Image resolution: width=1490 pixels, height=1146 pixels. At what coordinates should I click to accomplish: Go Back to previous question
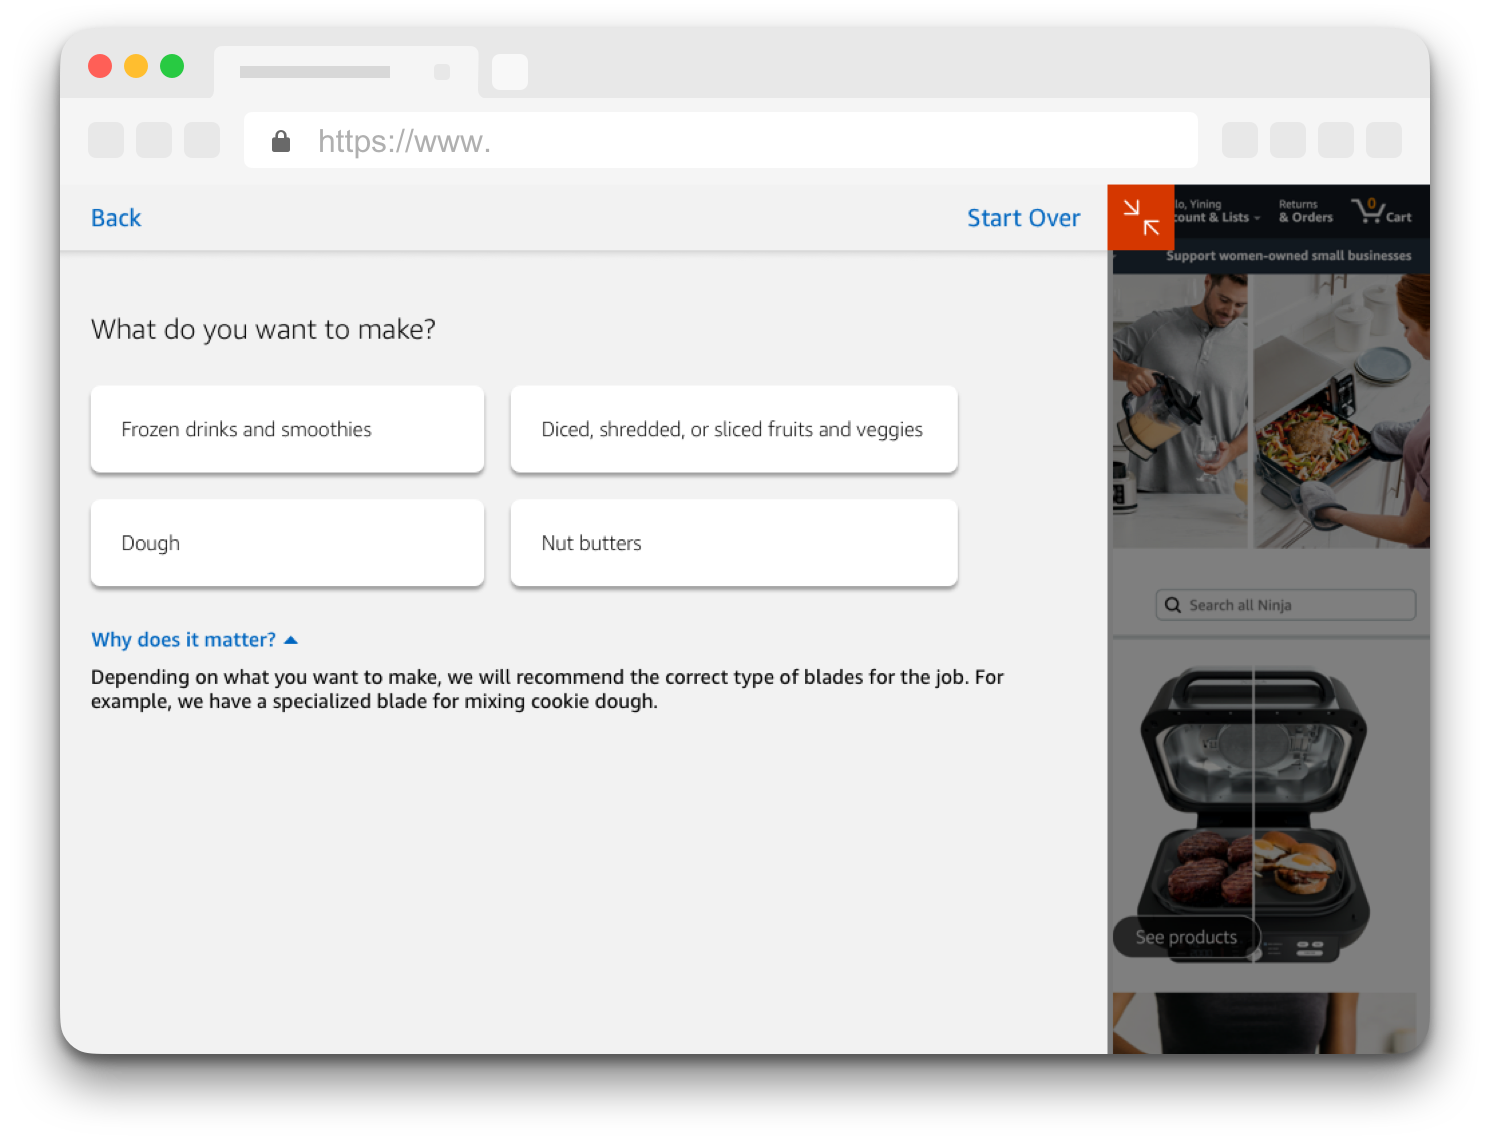coord(116,218)
